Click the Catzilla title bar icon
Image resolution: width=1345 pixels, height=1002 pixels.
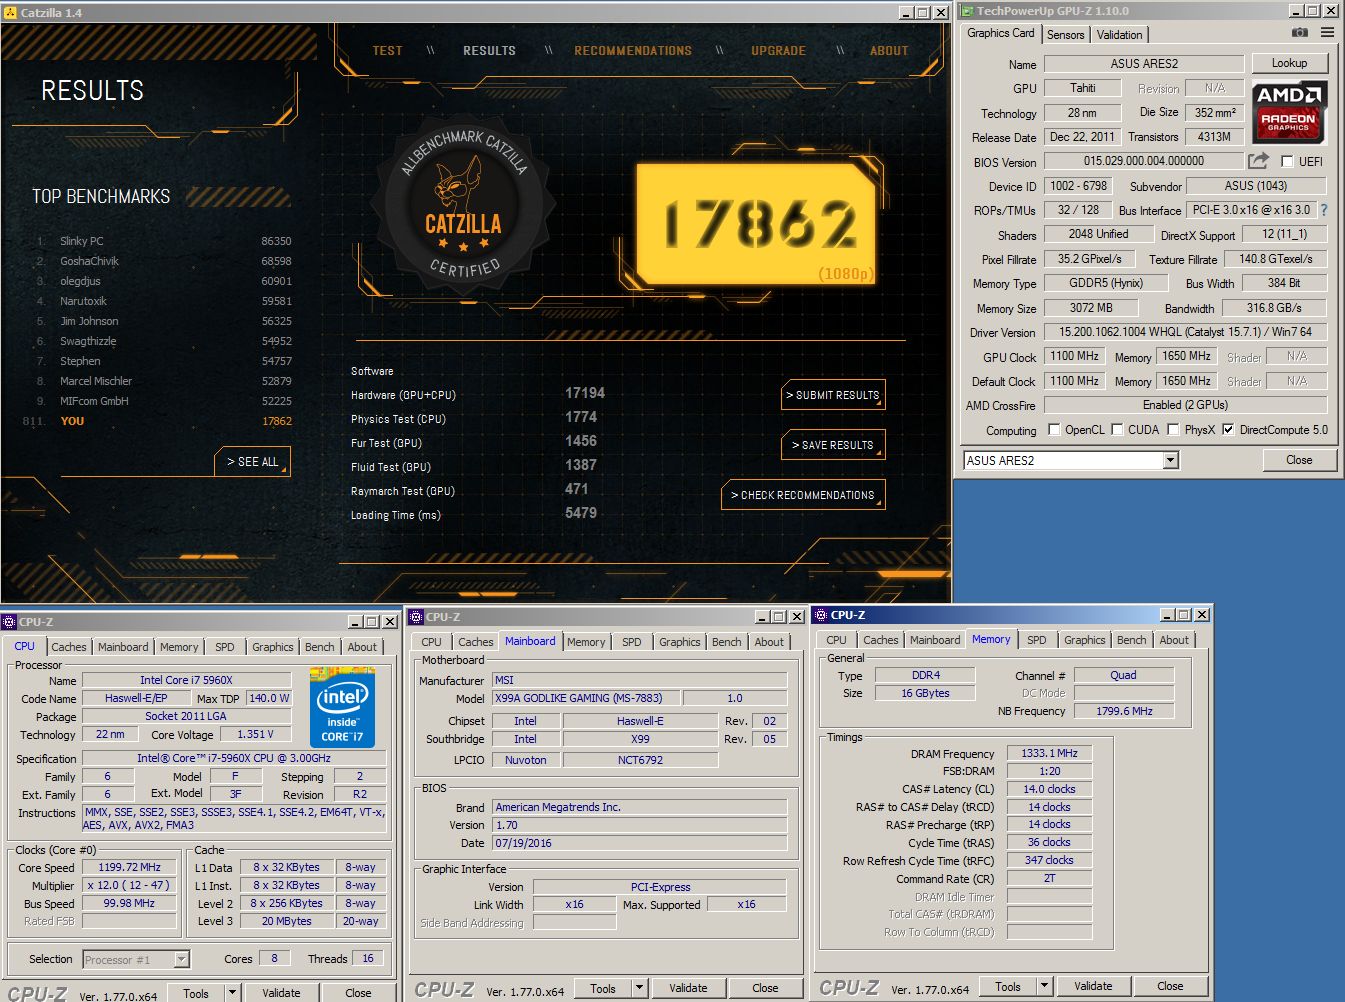[10, 13]
